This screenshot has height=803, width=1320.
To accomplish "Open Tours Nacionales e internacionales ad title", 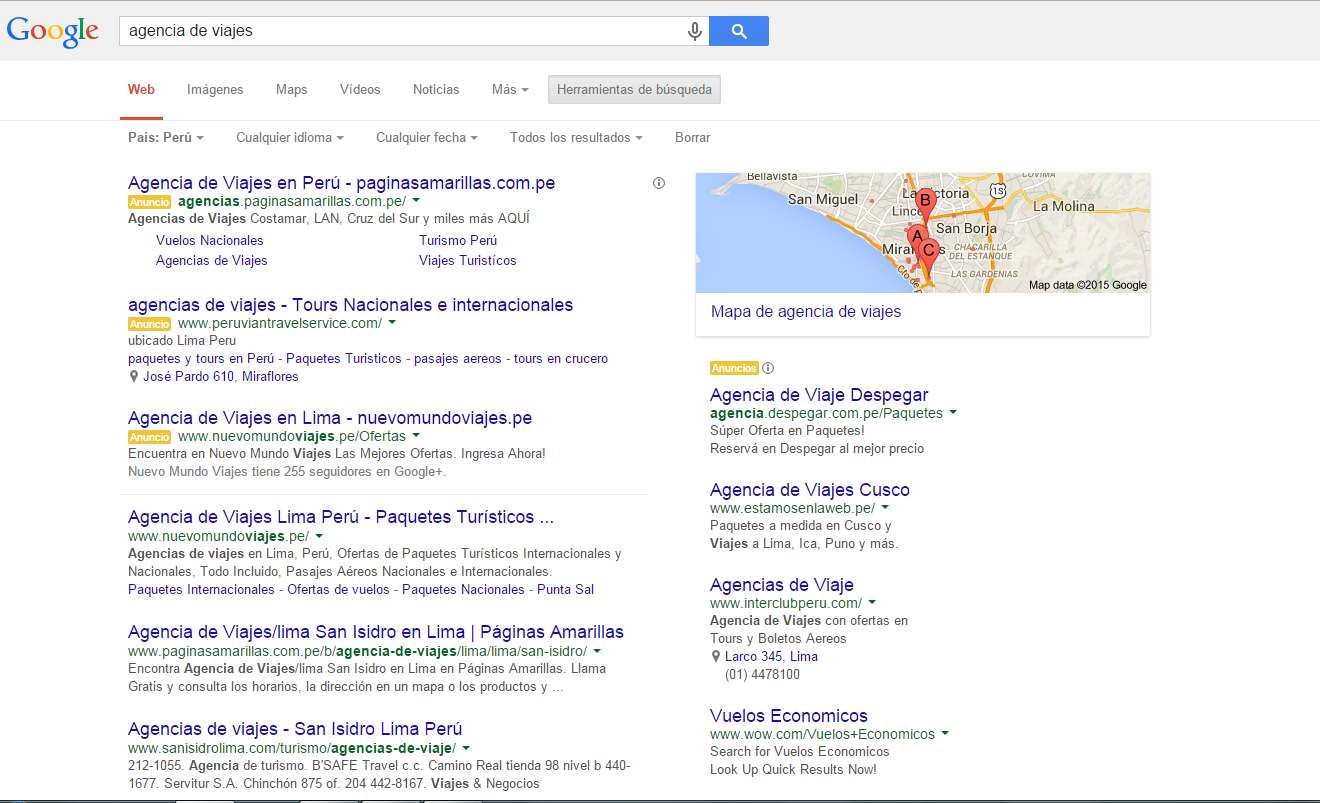I will pos(350,305).
